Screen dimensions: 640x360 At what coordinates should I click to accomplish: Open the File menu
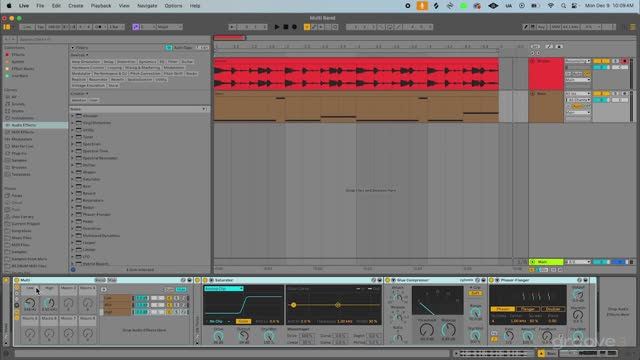pyautogui.click(x=40, y=6)
